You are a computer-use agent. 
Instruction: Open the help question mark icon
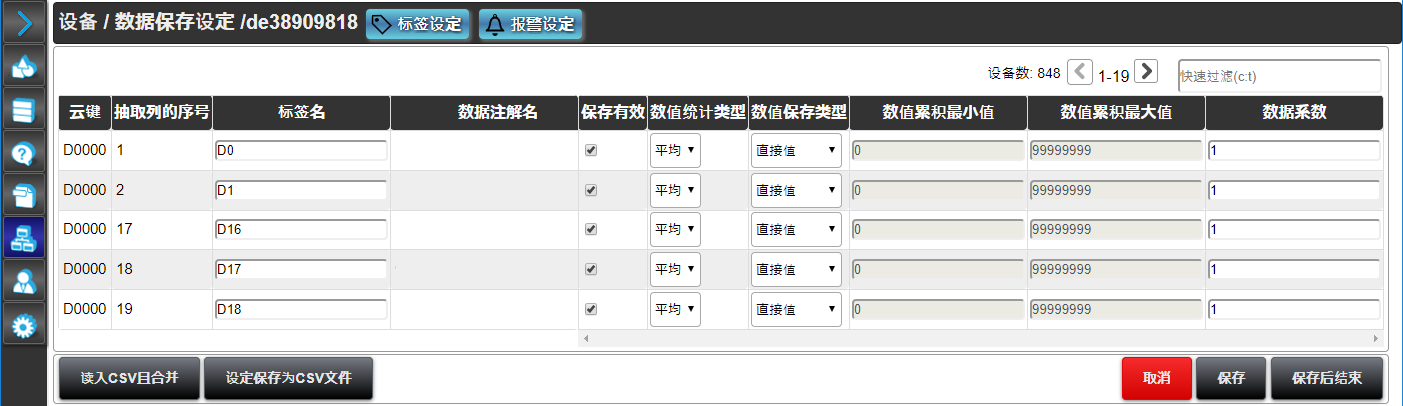click(23, 153)
